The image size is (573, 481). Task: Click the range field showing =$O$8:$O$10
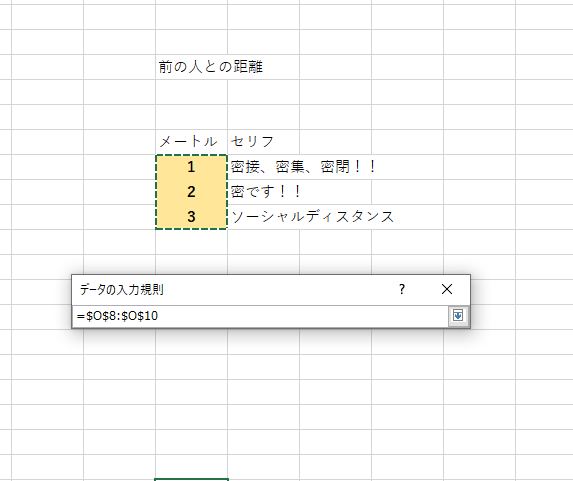pos(260,316)
